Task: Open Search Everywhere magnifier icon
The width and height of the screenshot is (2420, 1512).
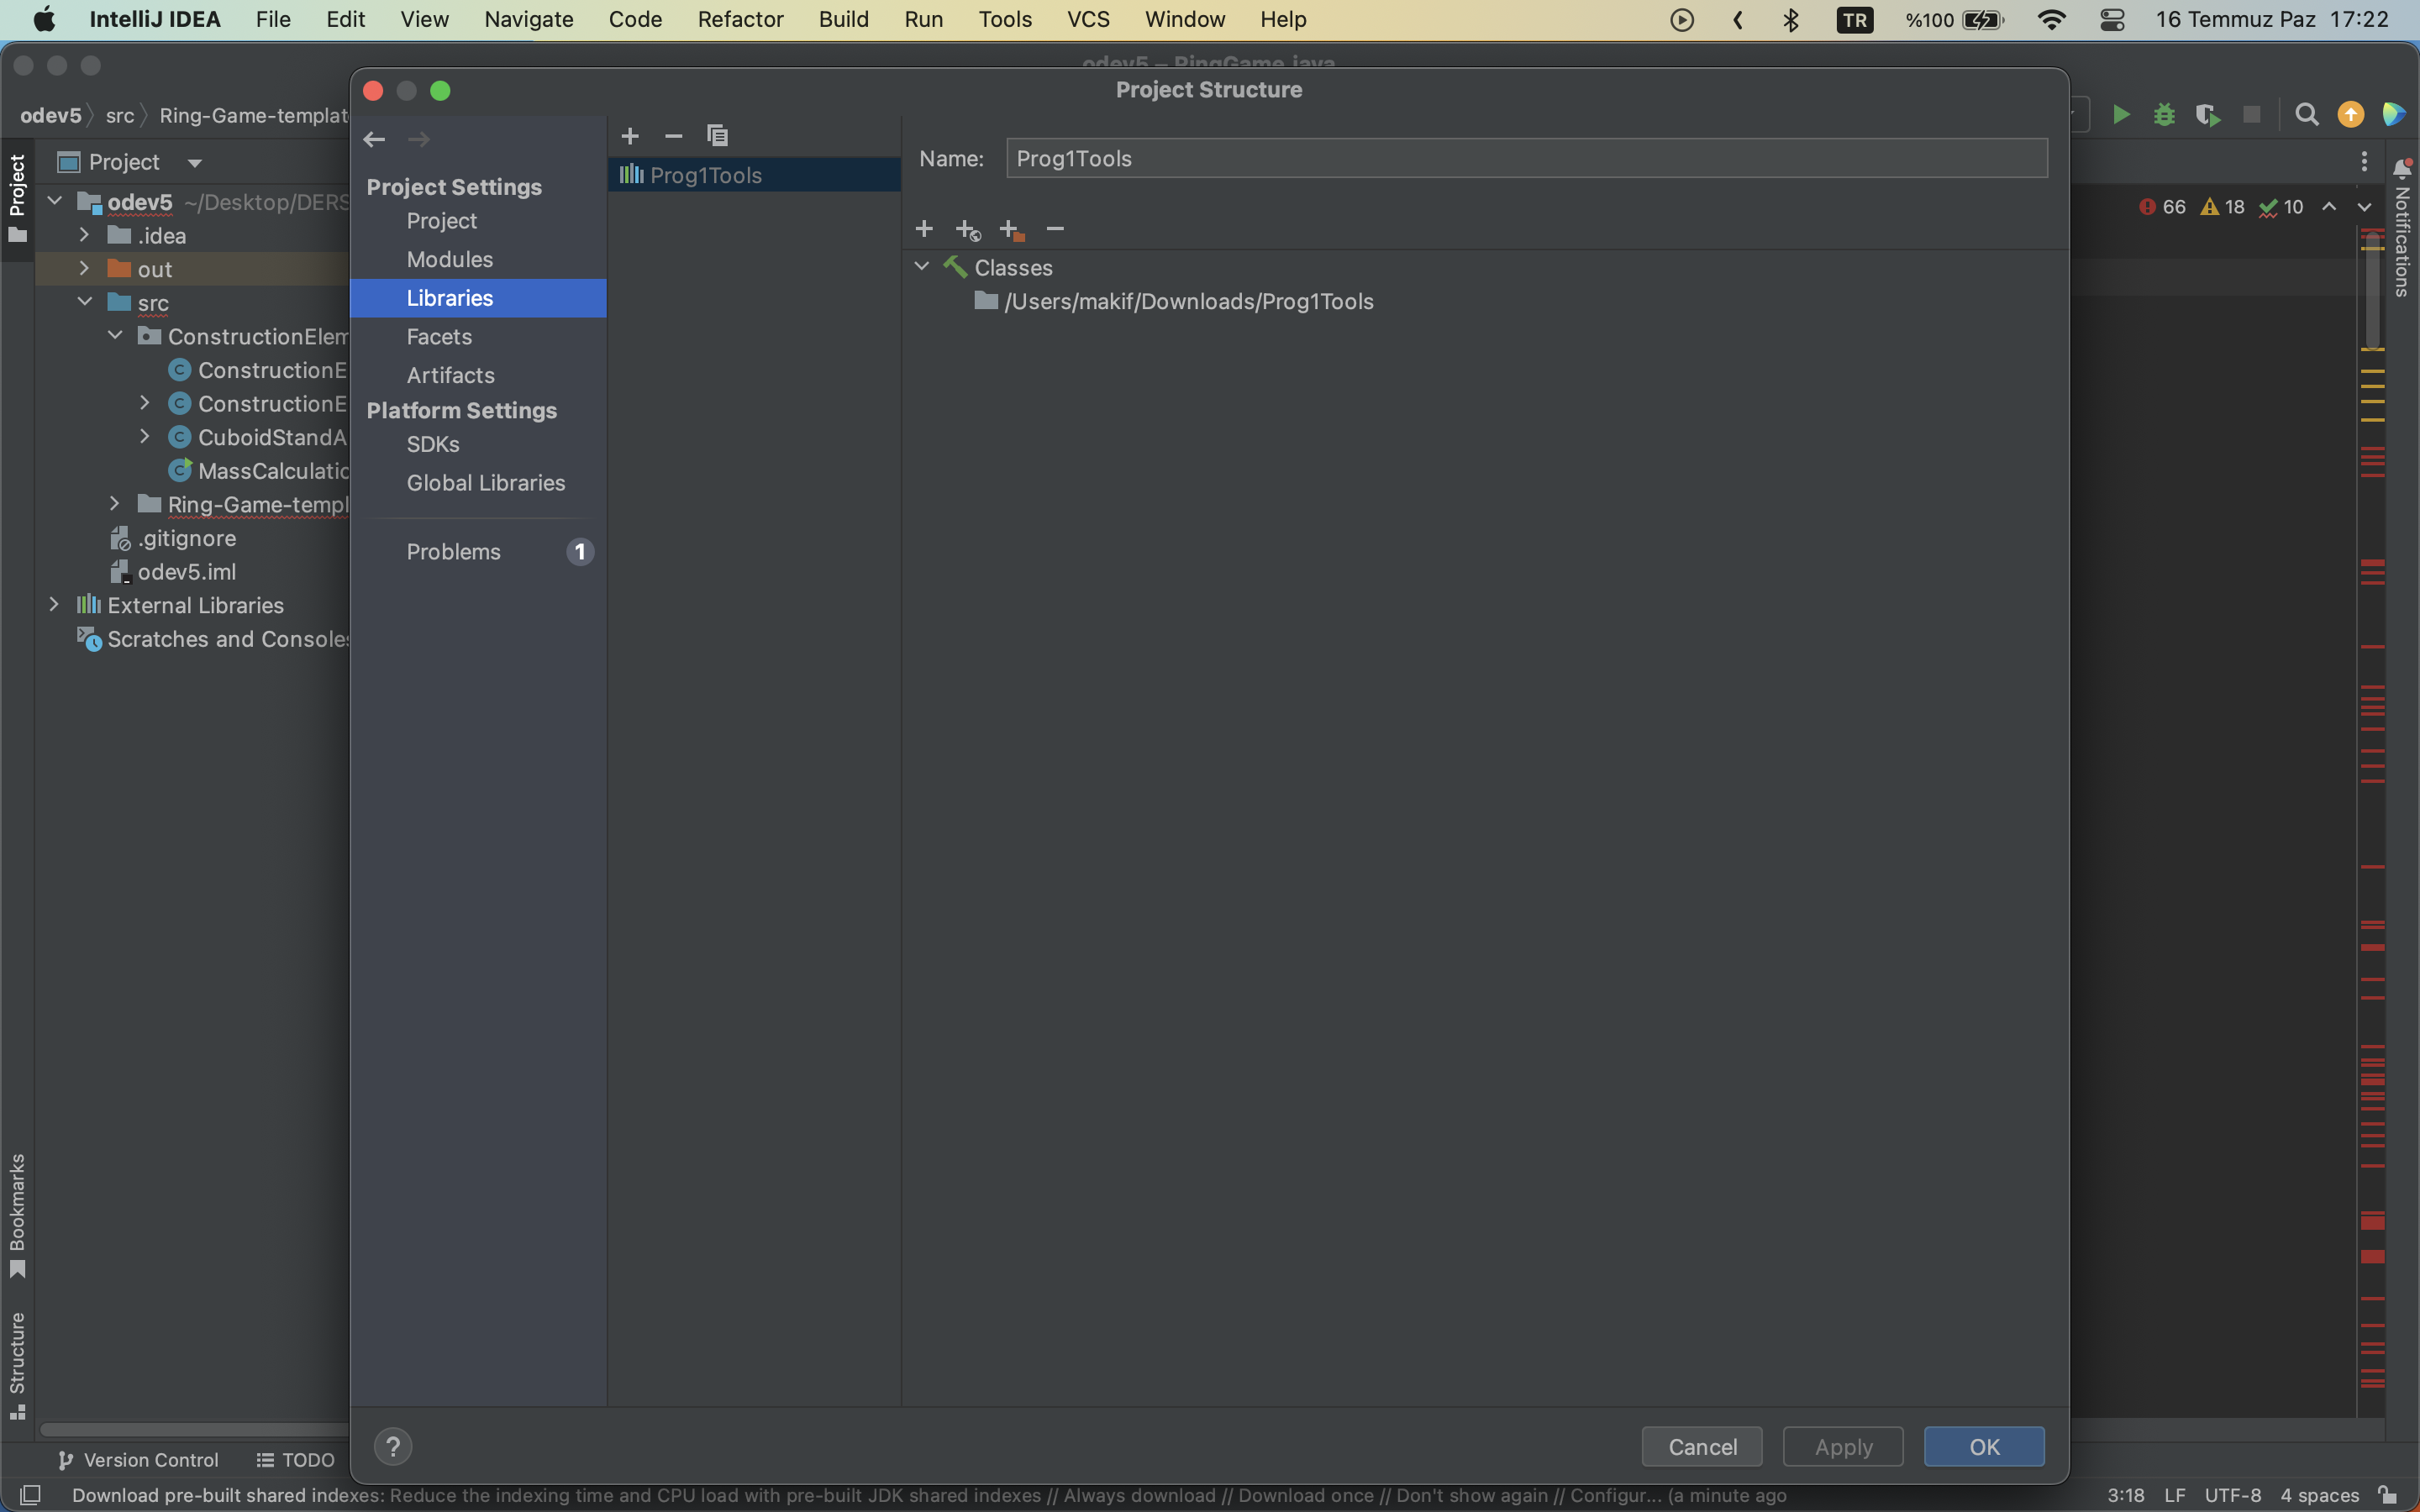Action: pyautogui.click(x=2306, y=115)
